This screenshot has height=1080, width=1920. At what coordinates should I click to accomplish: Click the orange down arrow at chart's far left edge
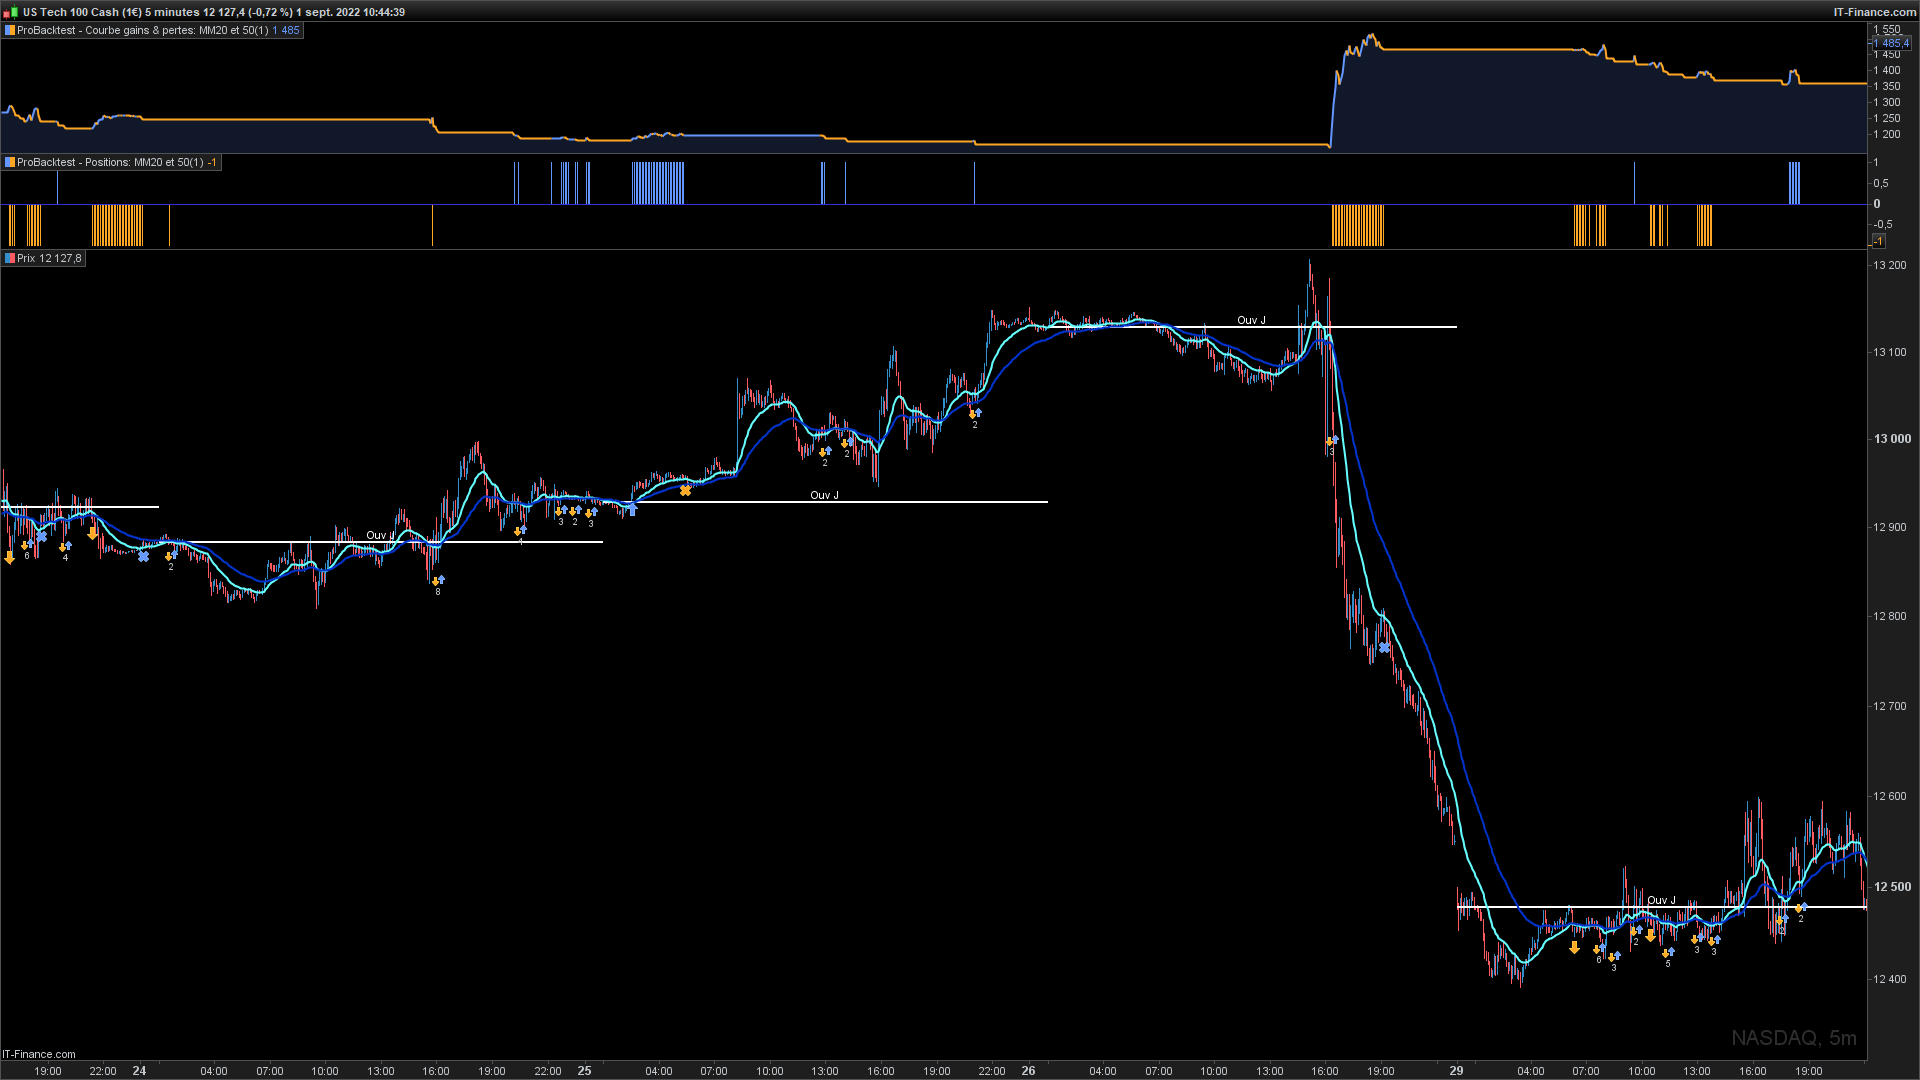pyautogui.click(x=10, y=558)
